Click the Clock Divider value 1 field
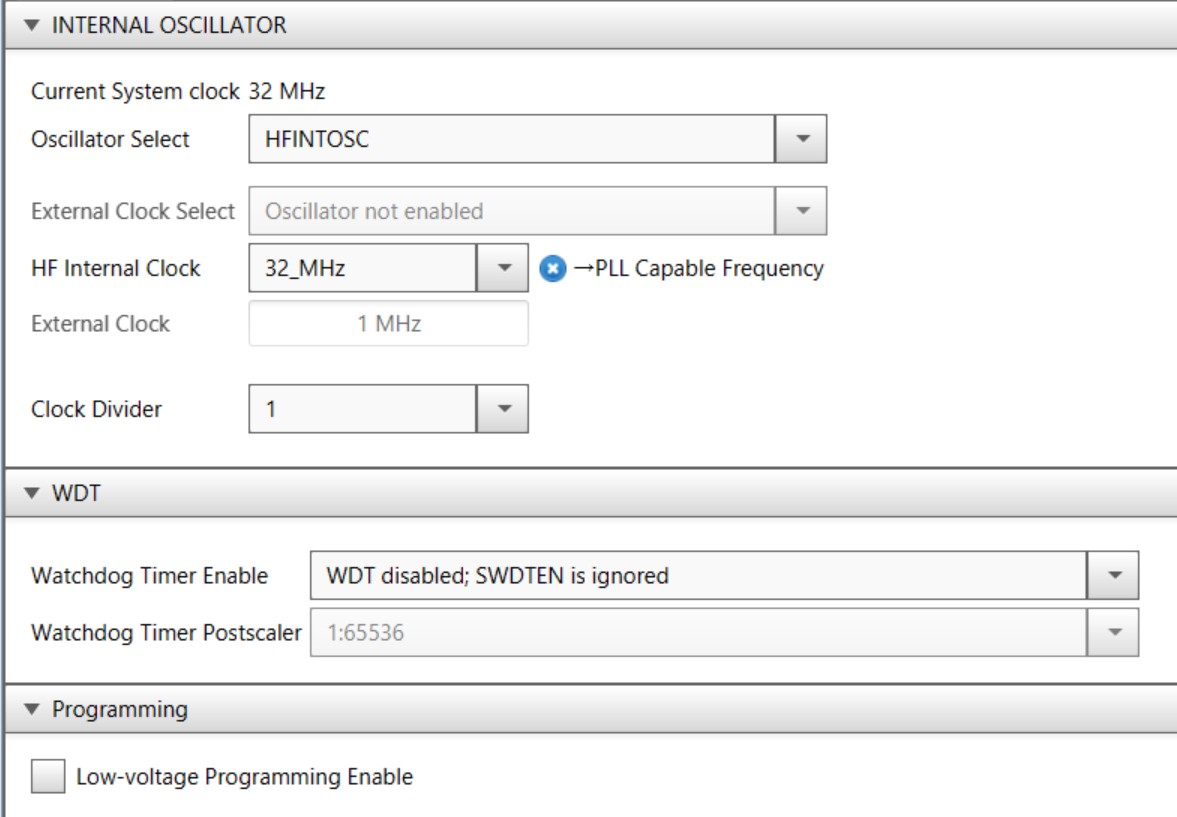This screenshot has height=817, width=1177. [363, 409]
